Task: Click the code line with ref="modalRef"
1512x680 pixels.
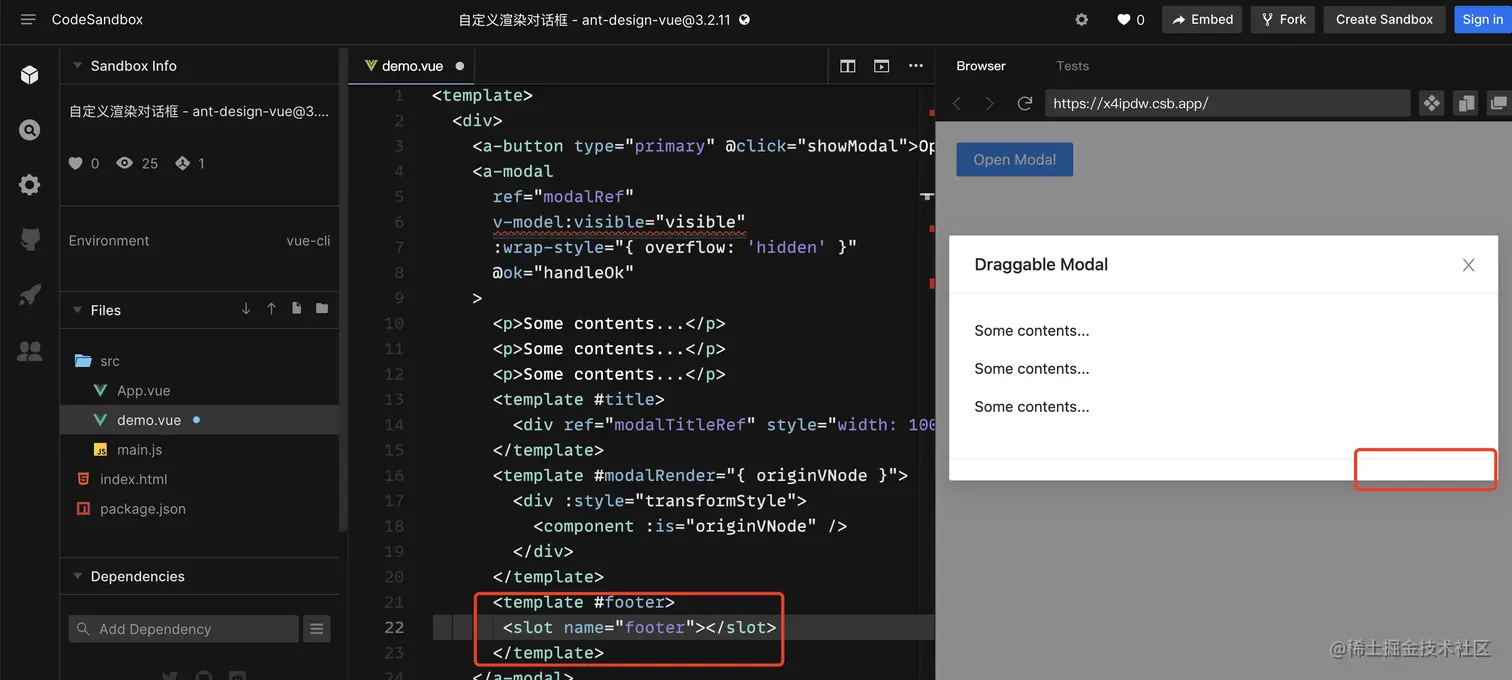Action: (563, 197)
